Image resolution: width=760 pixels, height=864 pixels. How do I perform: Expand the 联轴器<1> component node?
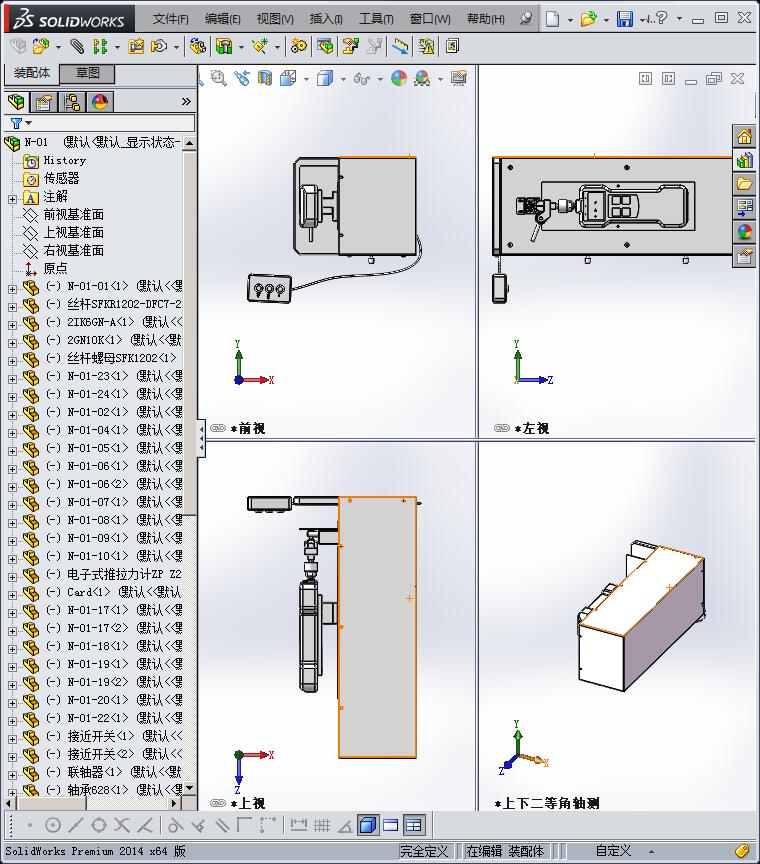point(13,775)
